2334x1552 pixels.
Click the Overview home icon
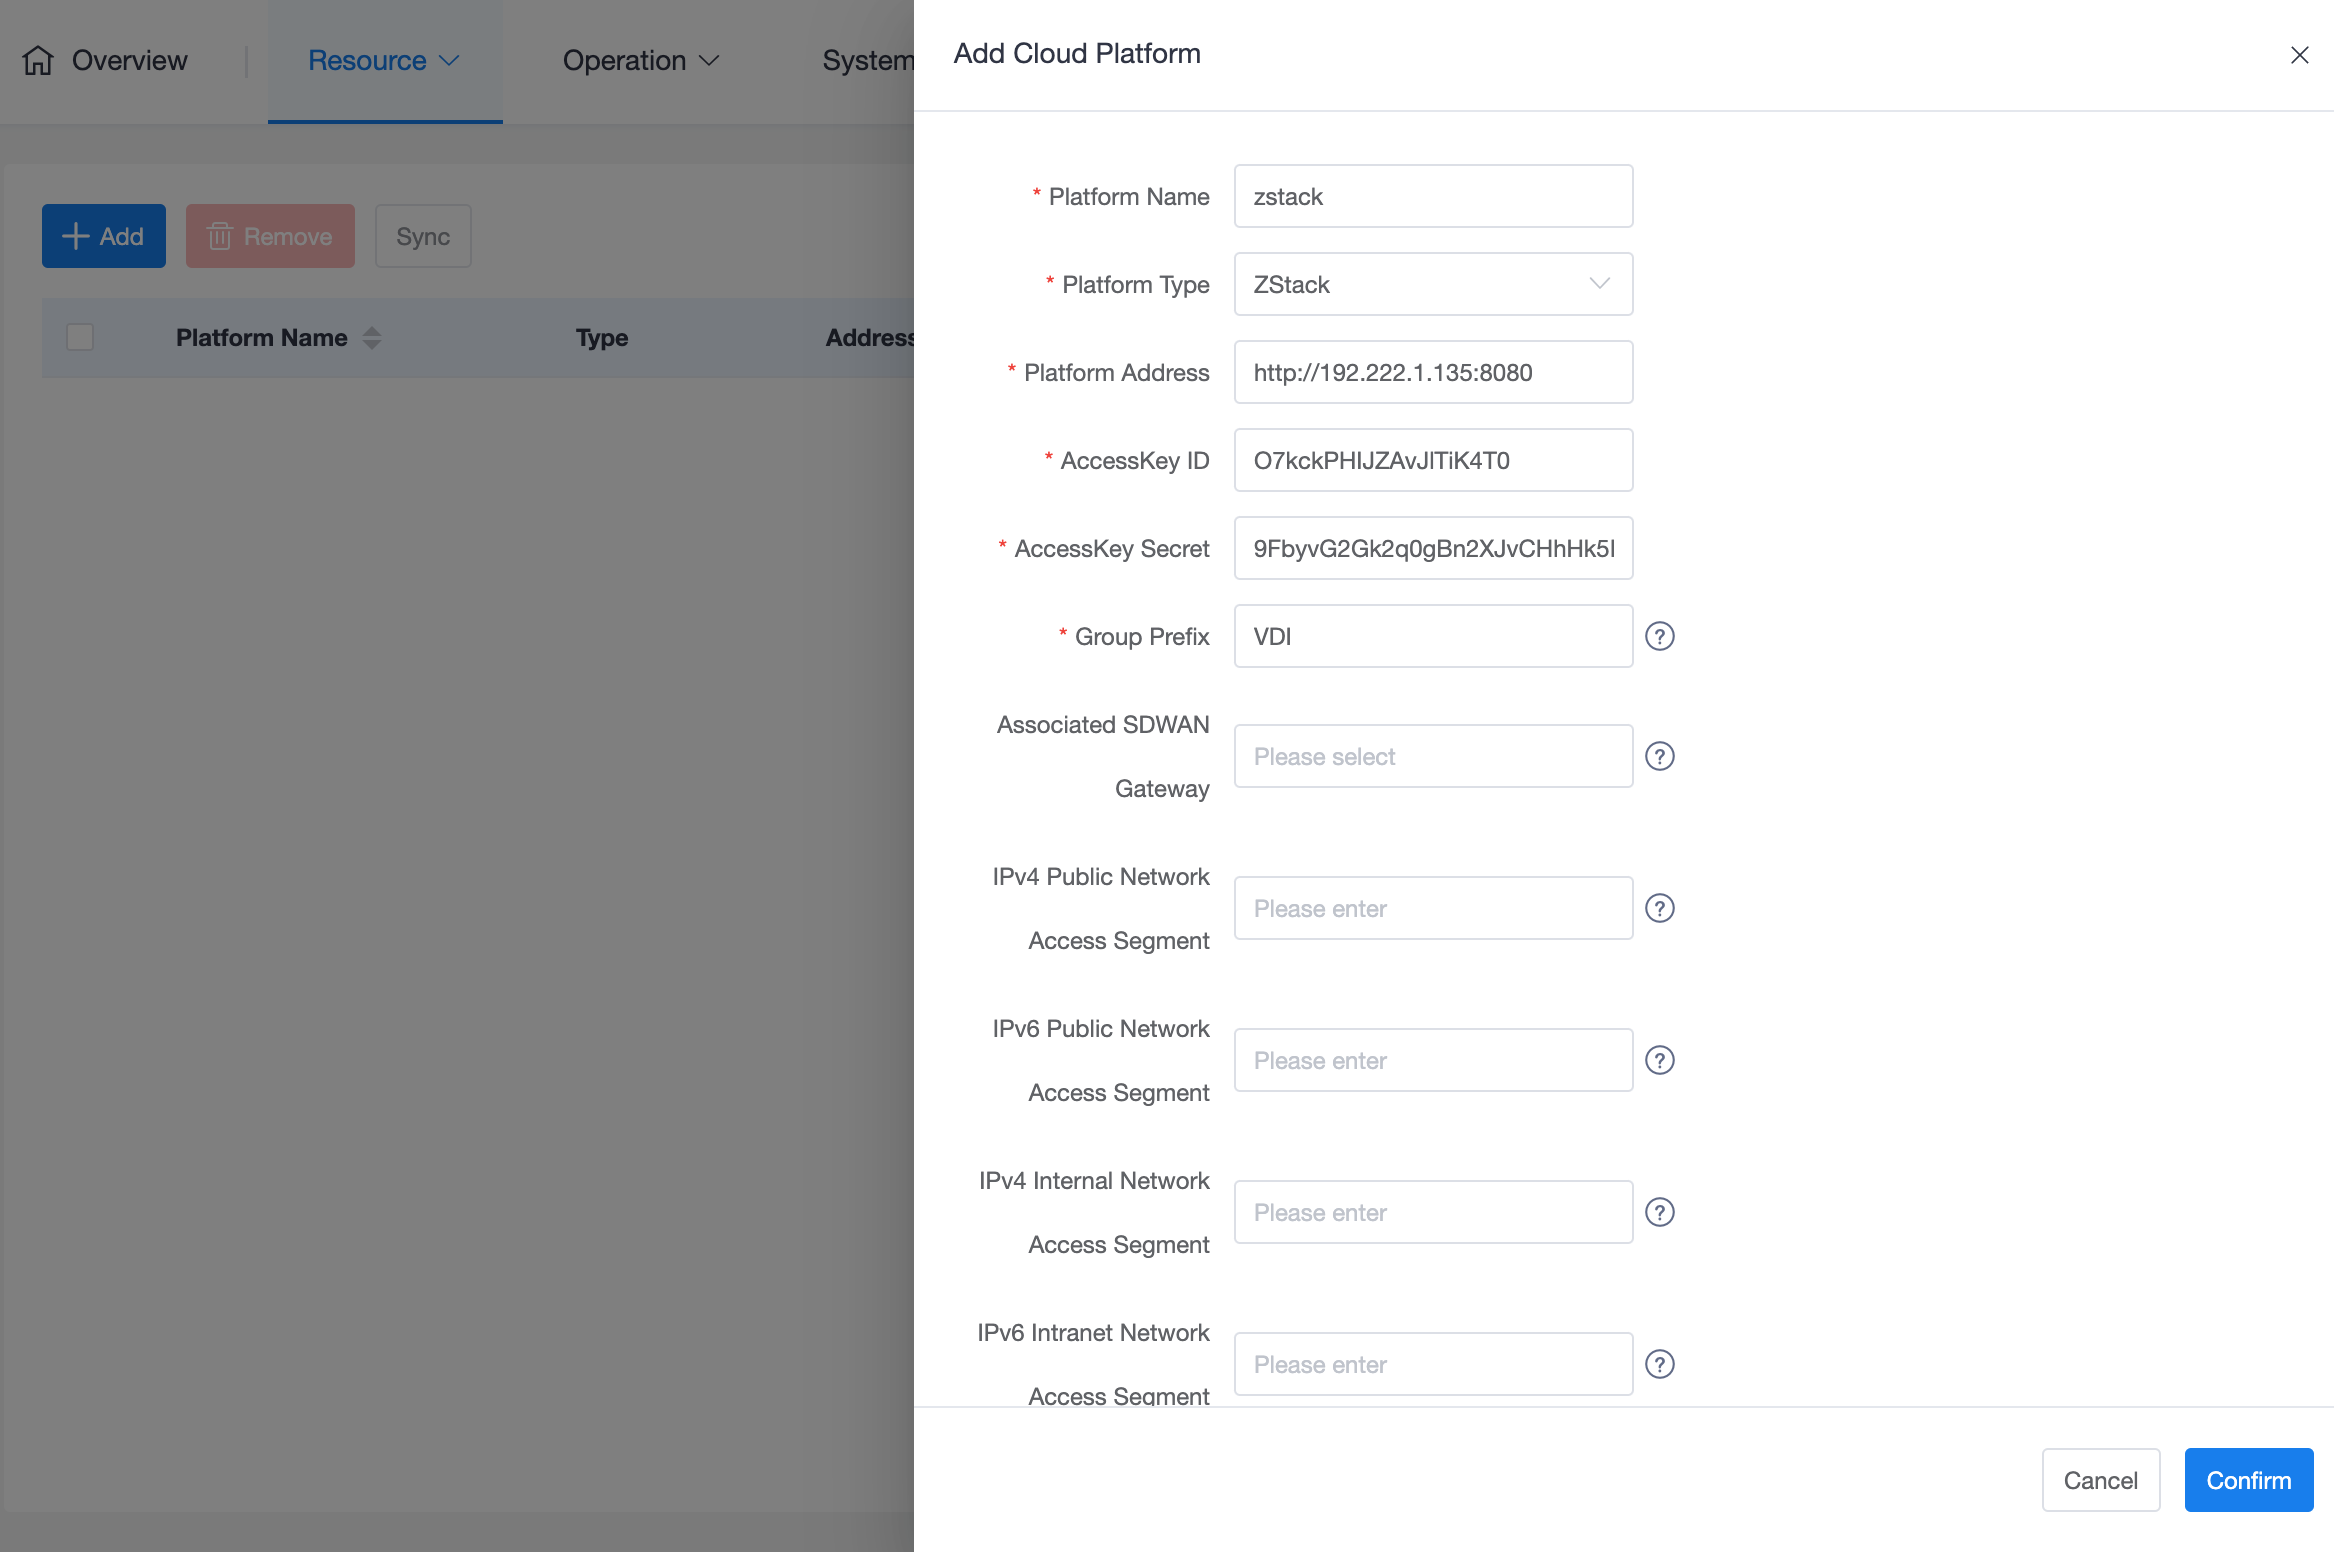point(38,60)
